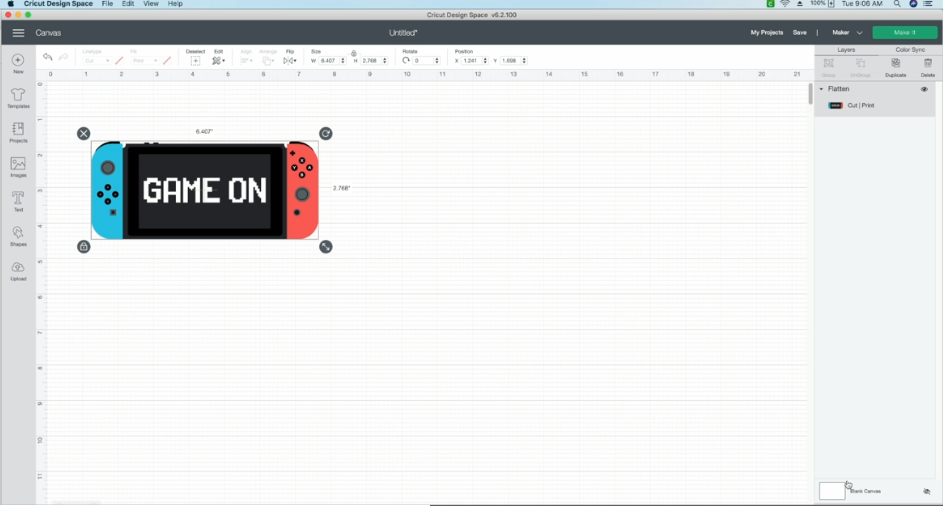
Task: Collapse the Flatten layer group
Action: click(822, 89)
